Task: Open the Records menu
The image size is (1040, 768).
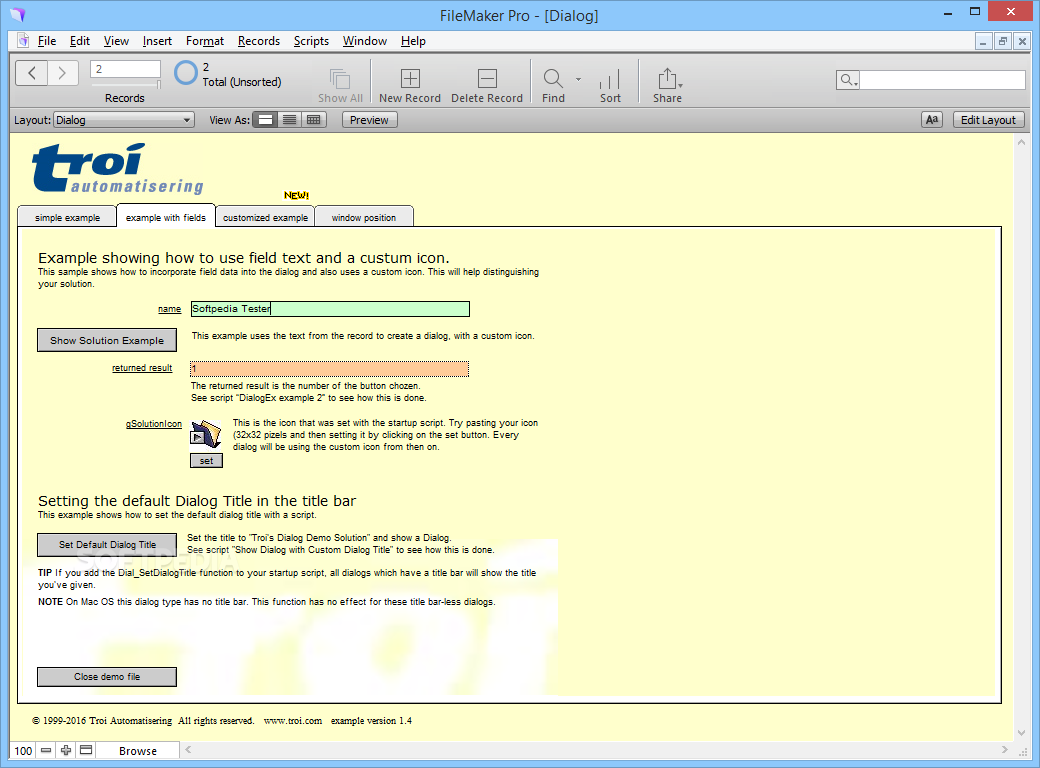Action: pyautogui.click(x=259, y=41)
